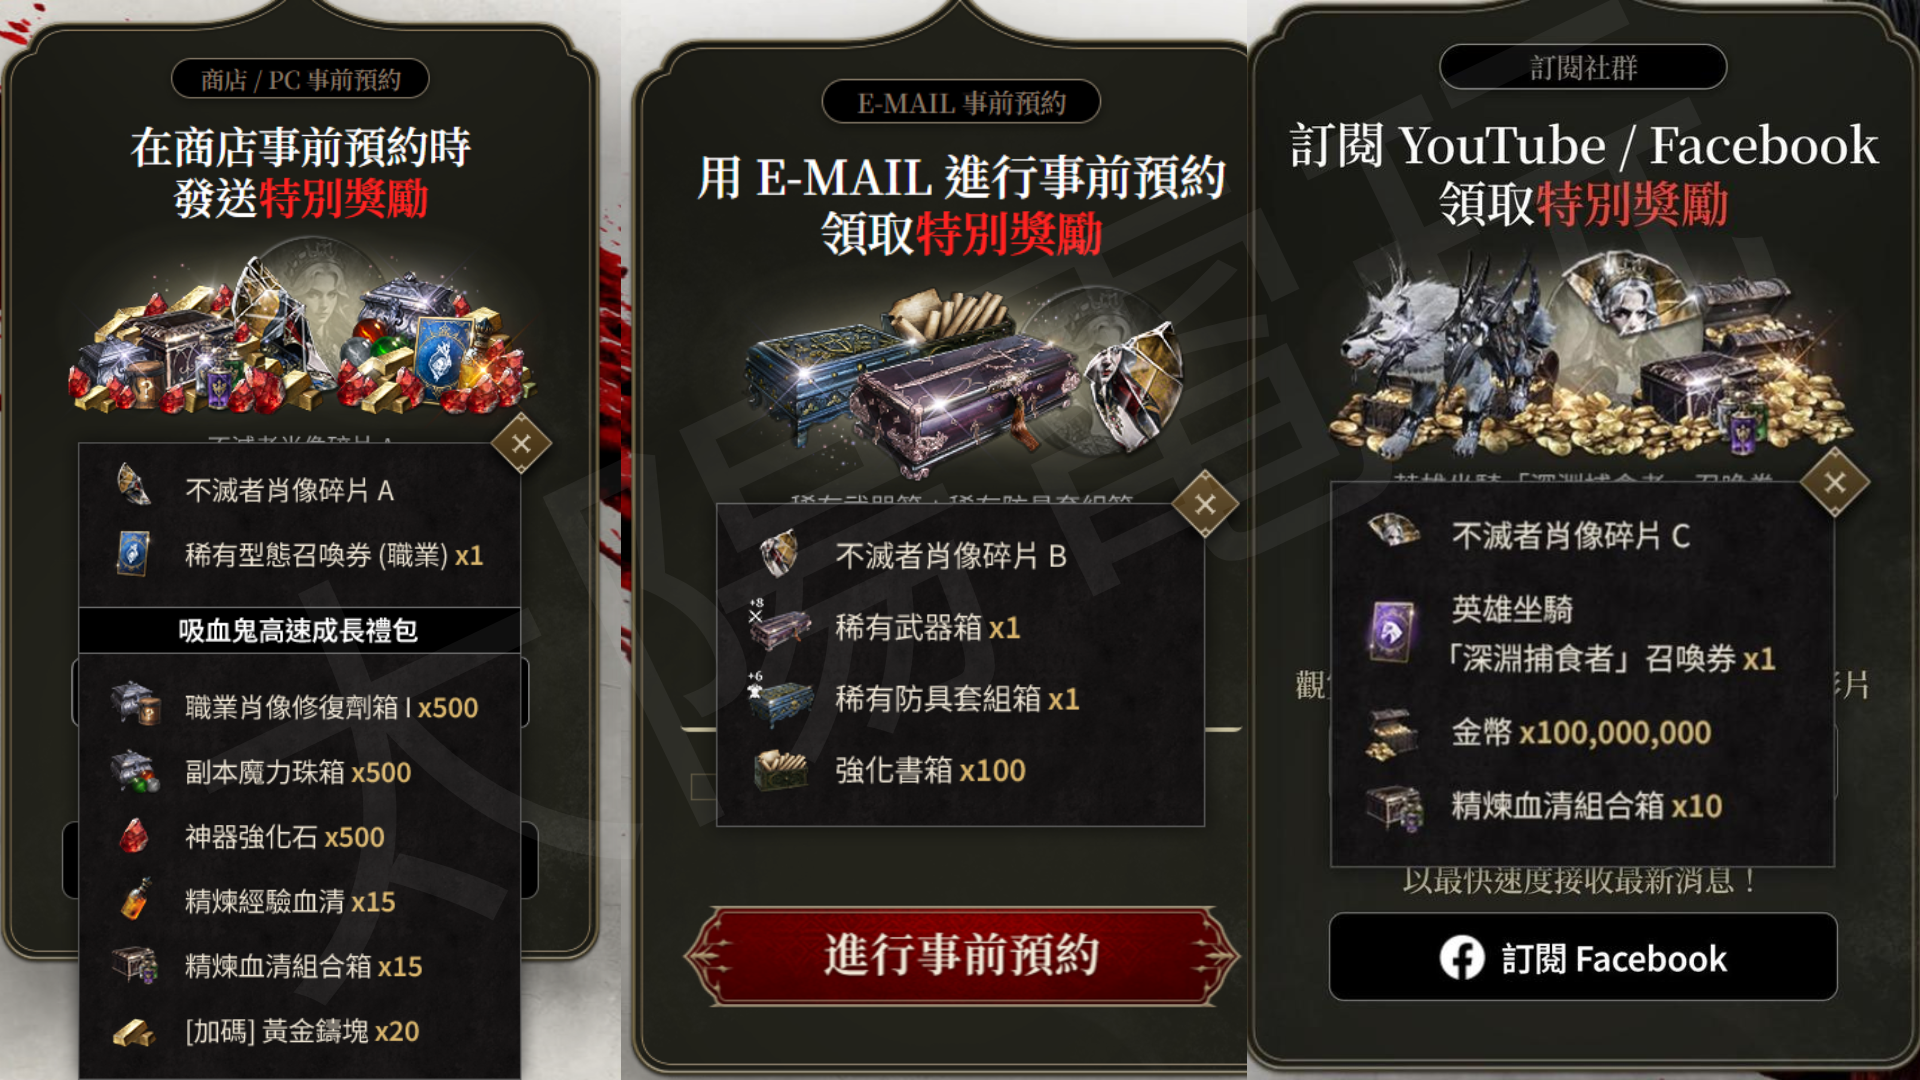Select the 訂閱社群 tab label
The image size is (1920, 1080).
click(1583, 67)
